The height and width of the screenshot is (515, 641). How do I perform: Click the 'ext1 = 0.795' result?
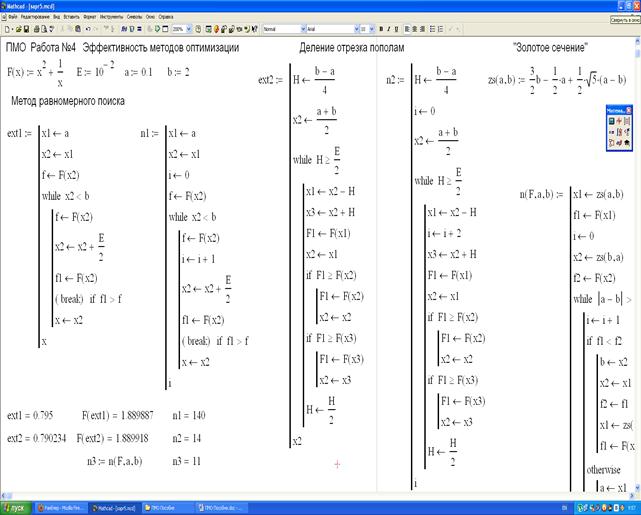coord(30,416)
